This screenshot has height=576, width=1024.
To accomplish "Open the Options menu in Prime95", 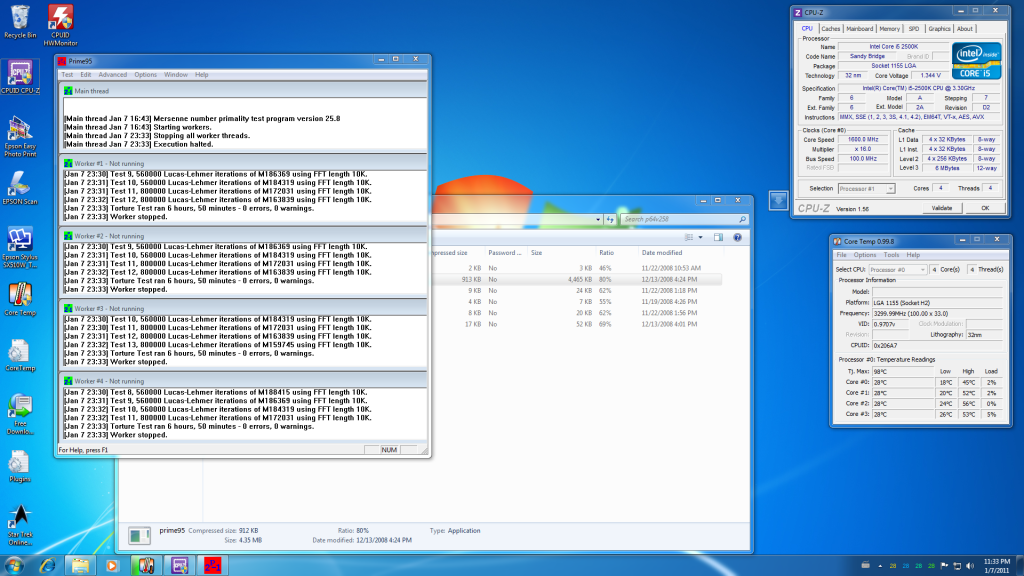I will (x=145, y=75).
